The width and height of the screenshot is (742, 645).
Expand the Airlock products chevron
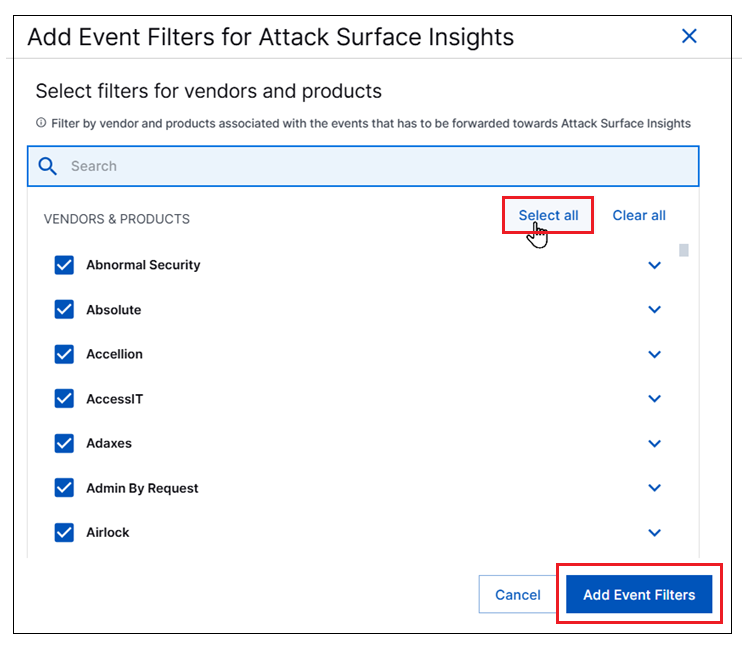point(655,532)
